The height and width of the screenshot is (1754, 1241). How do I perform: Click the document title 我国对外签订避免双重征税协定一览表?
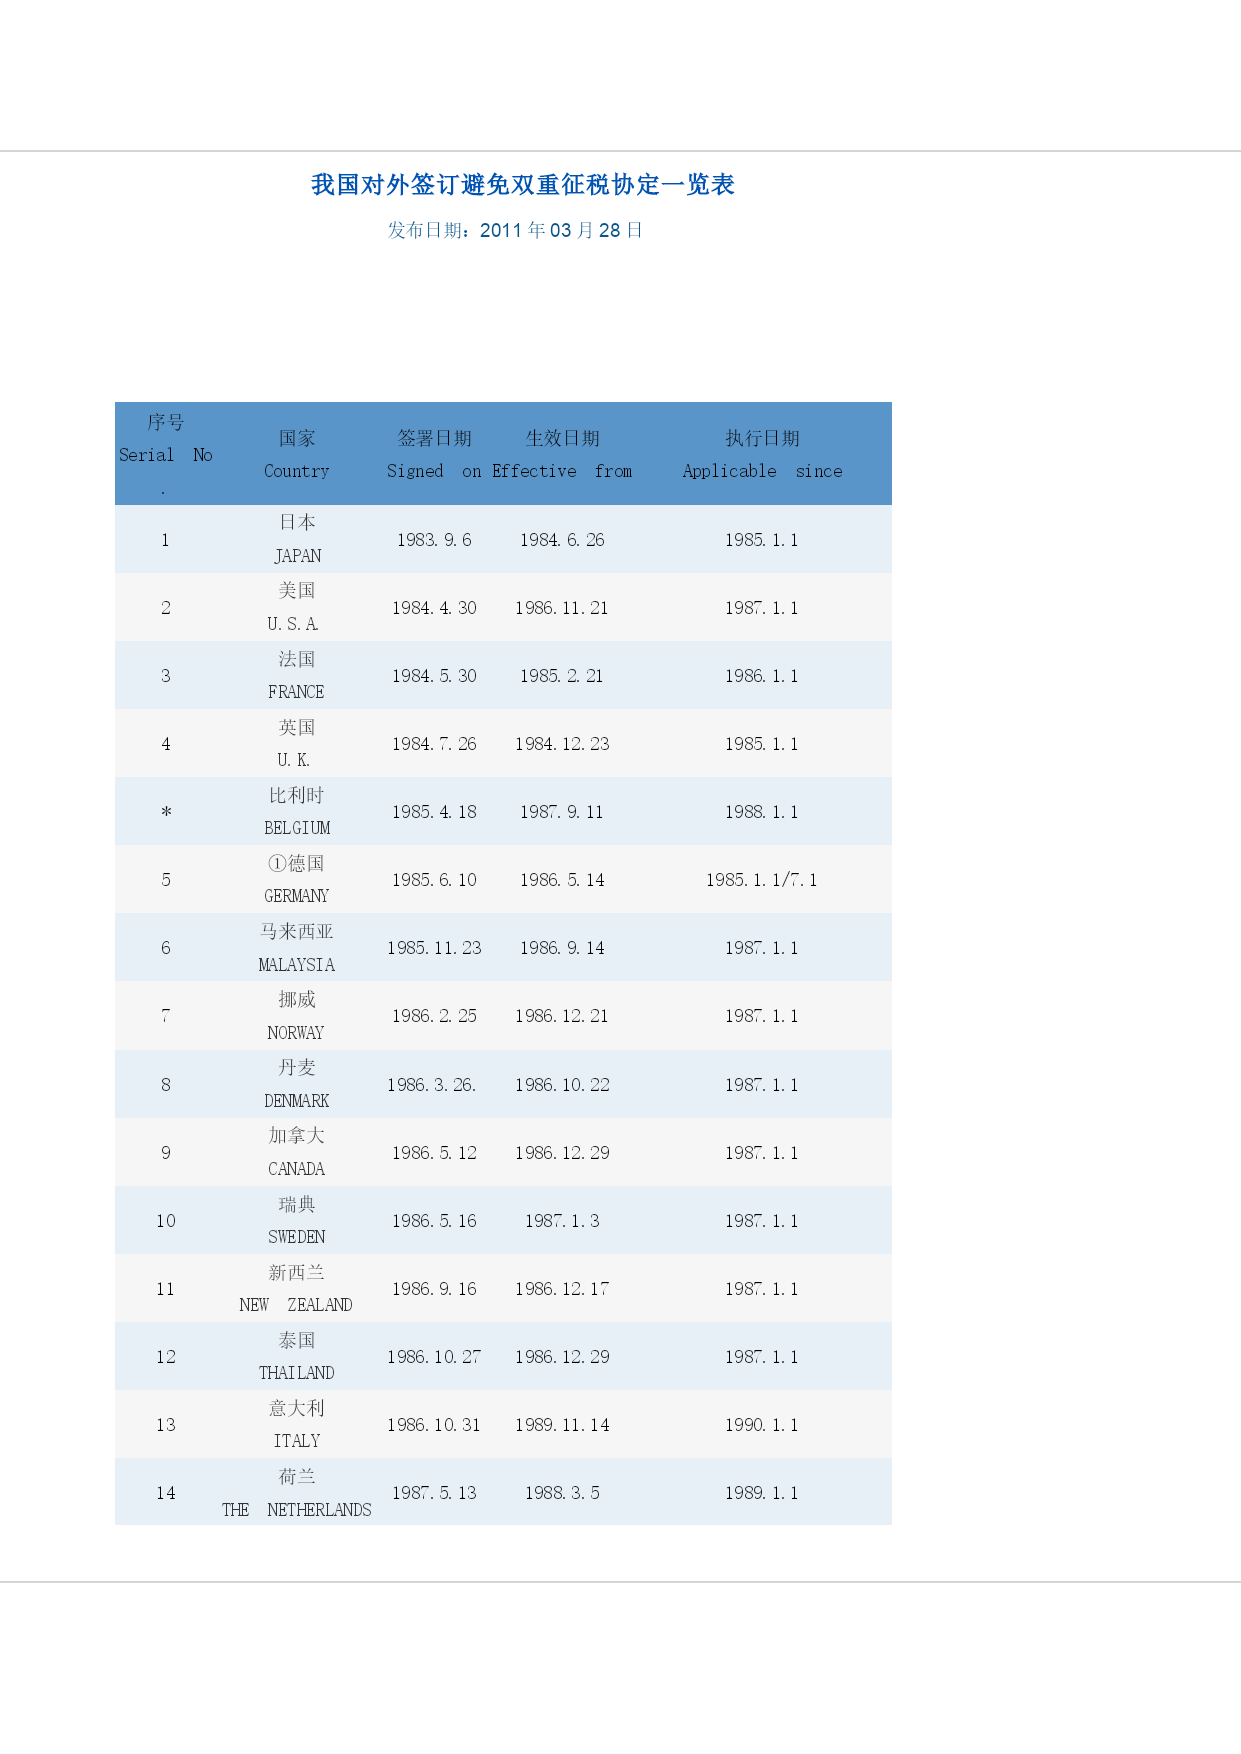(x=523, y=185)
